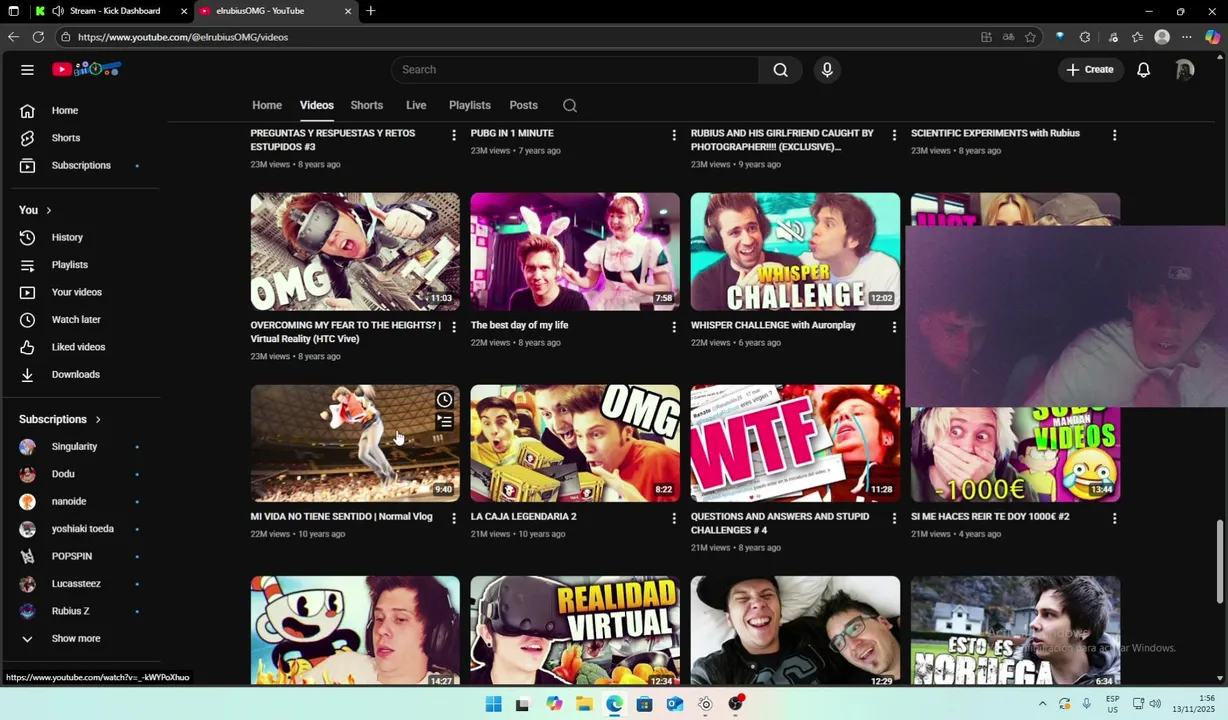The height and width of the screenshot is (720, 1228).
Task: Open the Live channel tab
Action: point(416,106)
